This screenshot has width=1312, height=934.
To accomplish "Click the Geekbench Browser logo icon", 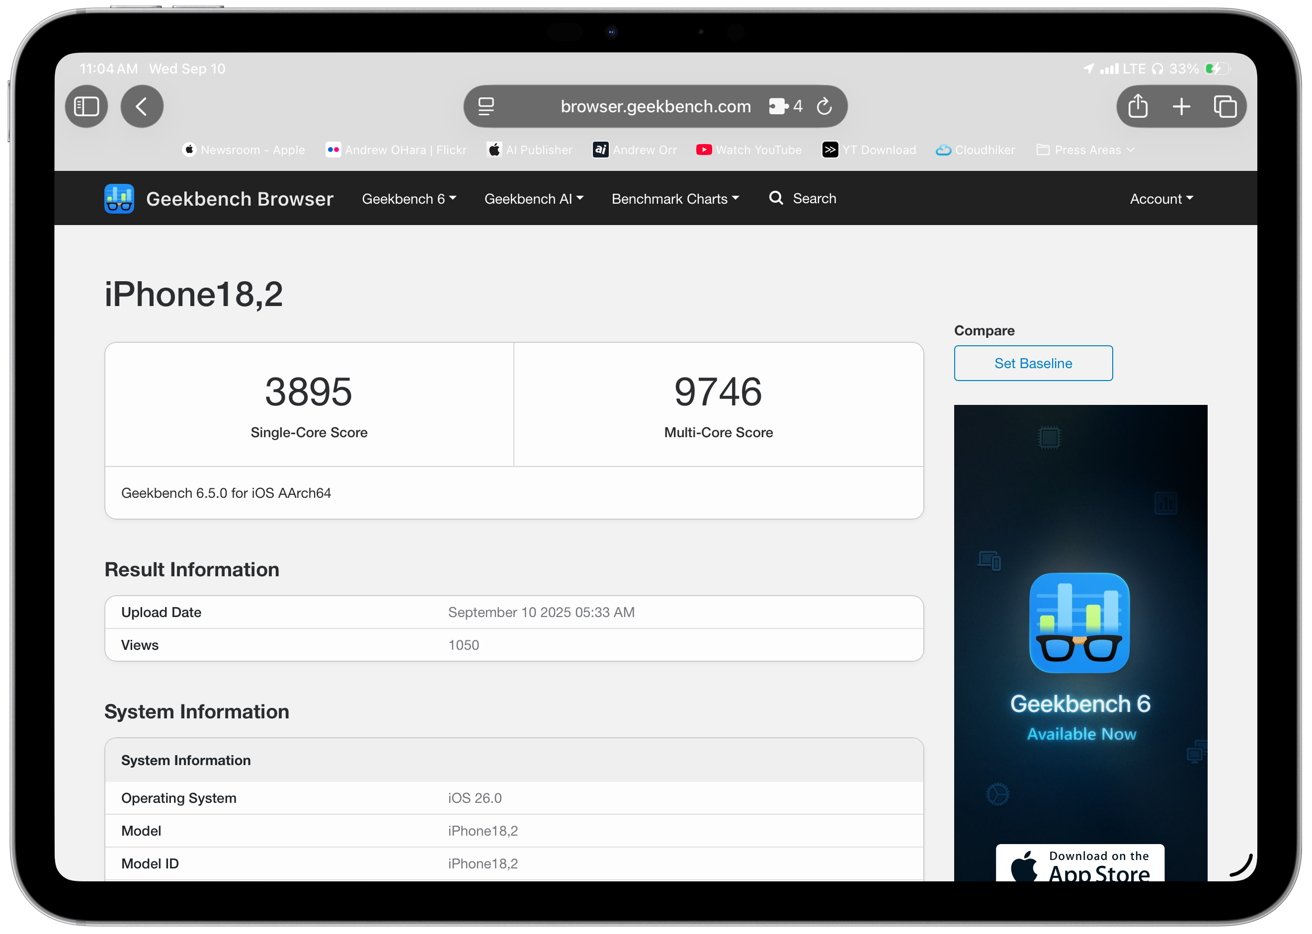I will (119, 198).
